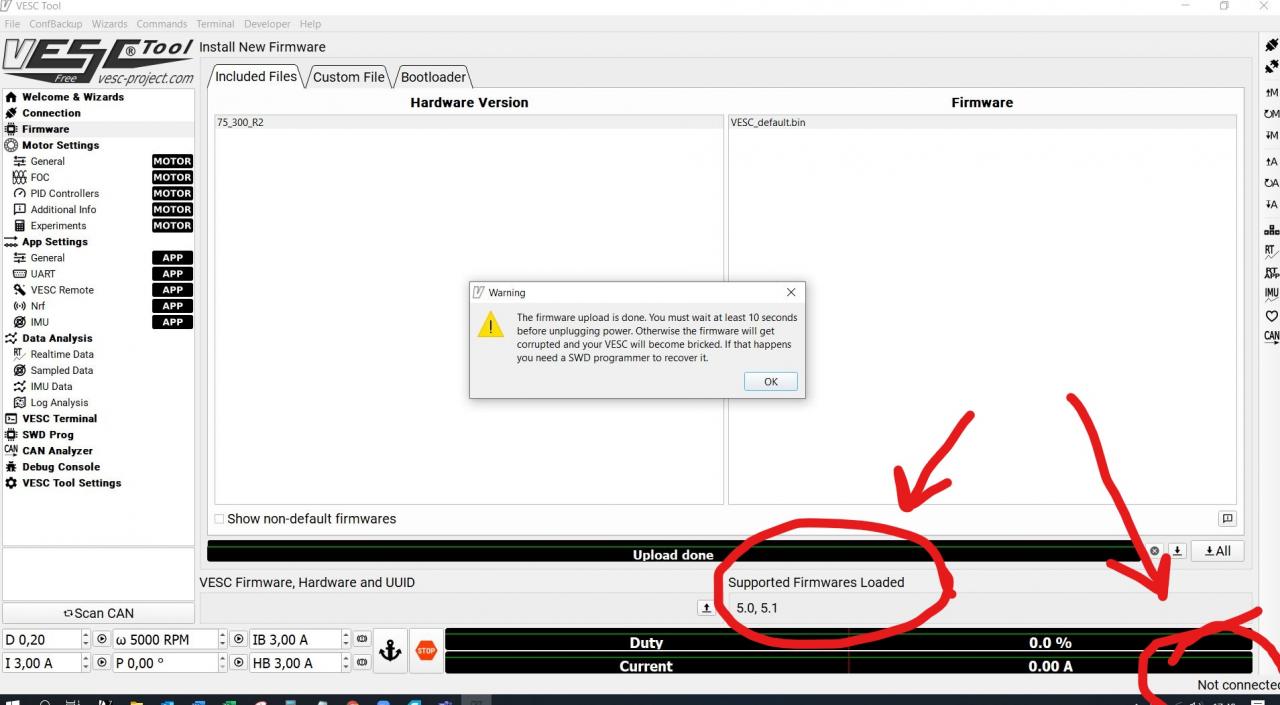The width and height of the screenshot is (1280, 705).
Task: Click the circular-arrow A default app config icon
Action: click(x=1271, y=183)
